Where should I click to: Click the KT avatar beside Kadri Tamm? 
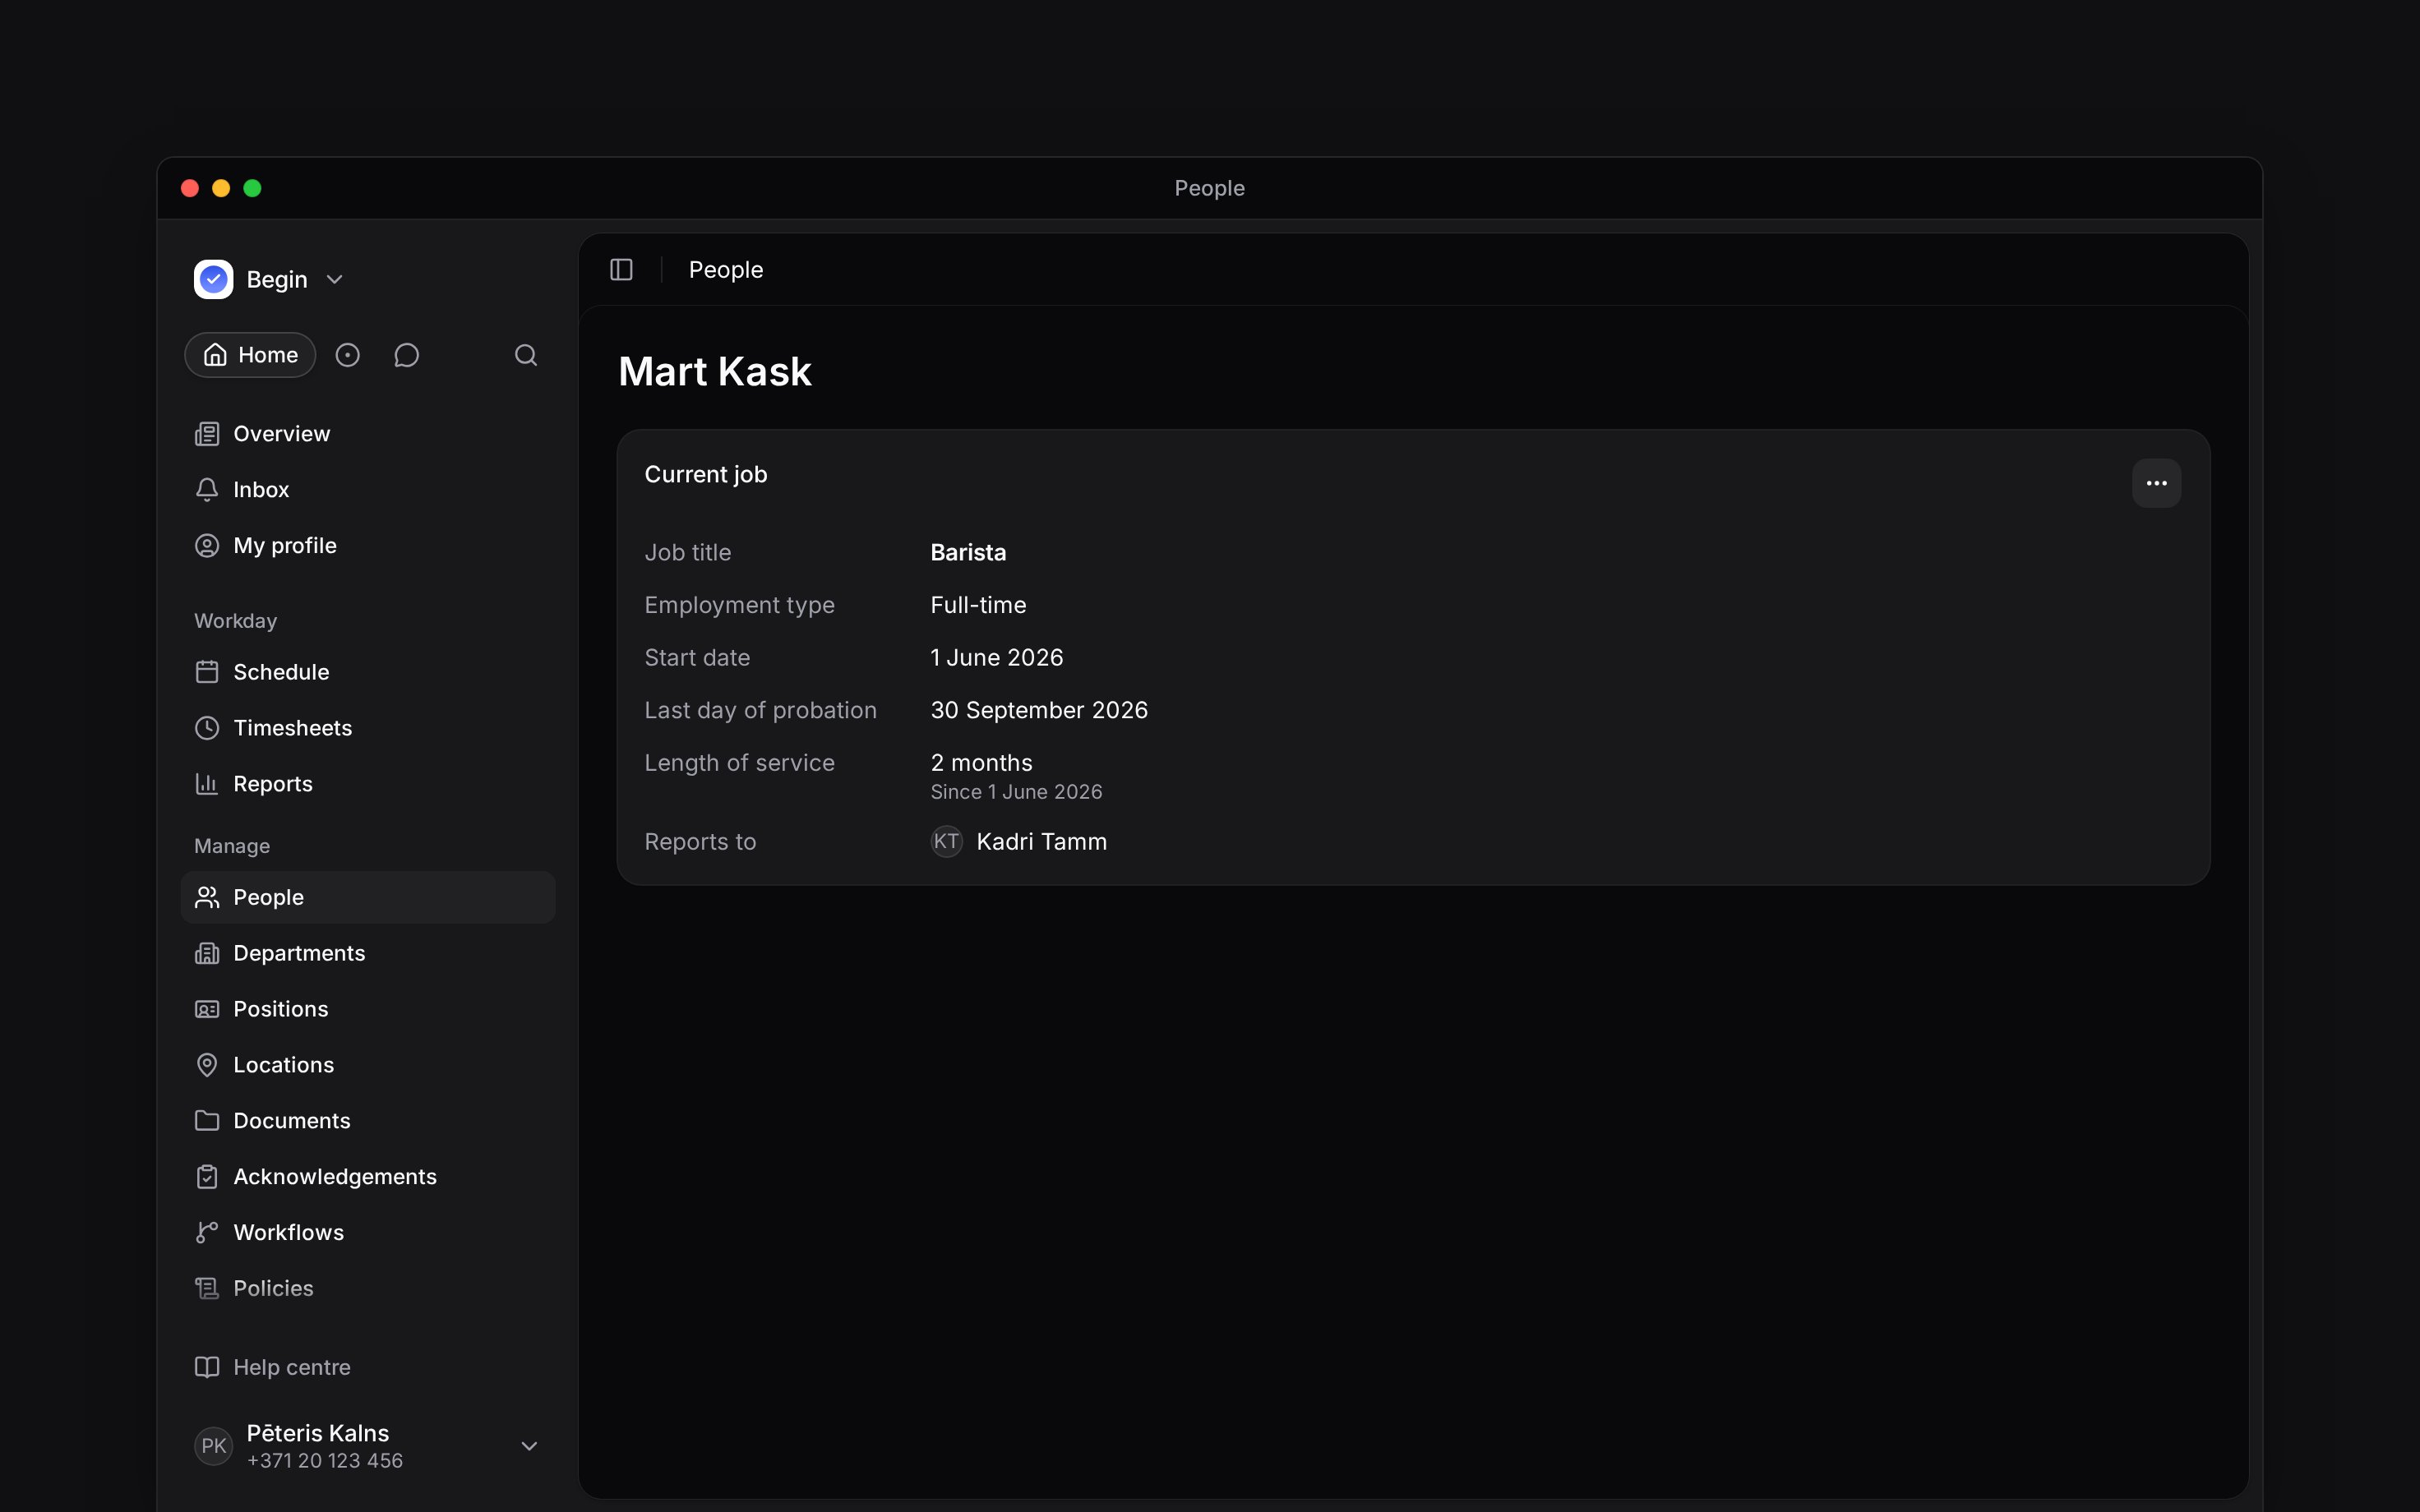(x=946, y=842)
